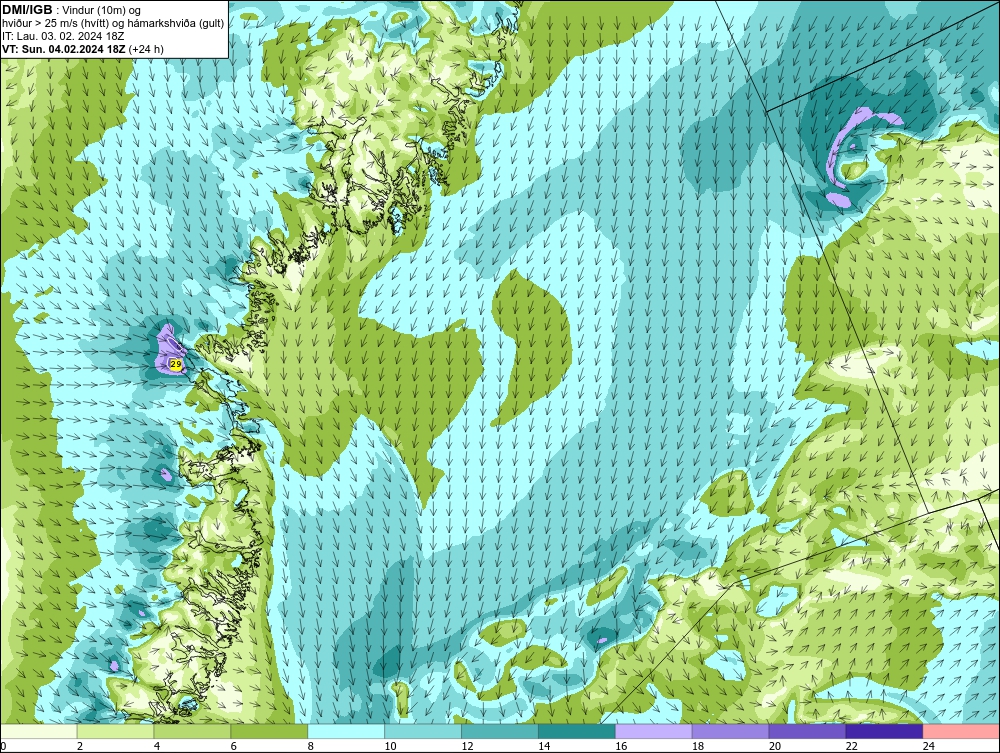Click the legend scale label "8"
1000x753 pixels.
pyautogui.click(x=311, y=746)
